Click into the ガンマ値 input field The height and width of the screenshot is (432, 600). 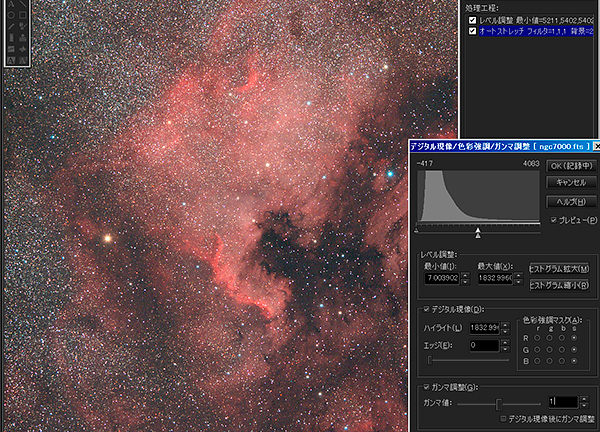(x=563, y=402)
